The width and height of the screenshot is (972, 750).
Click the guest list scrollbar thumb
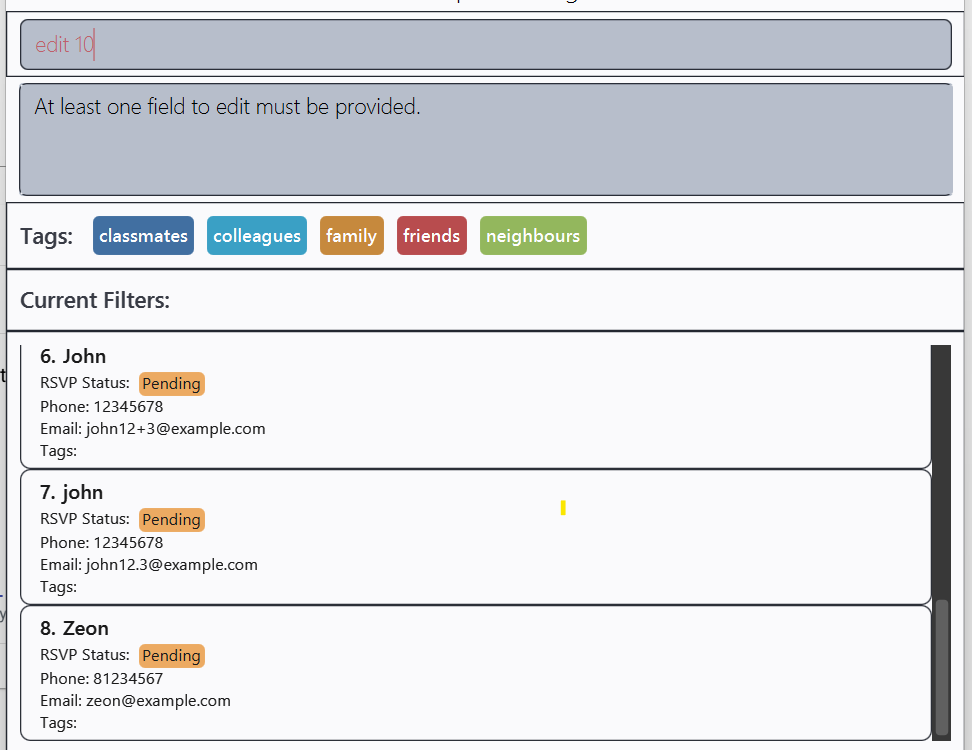[x=942, y=667]
